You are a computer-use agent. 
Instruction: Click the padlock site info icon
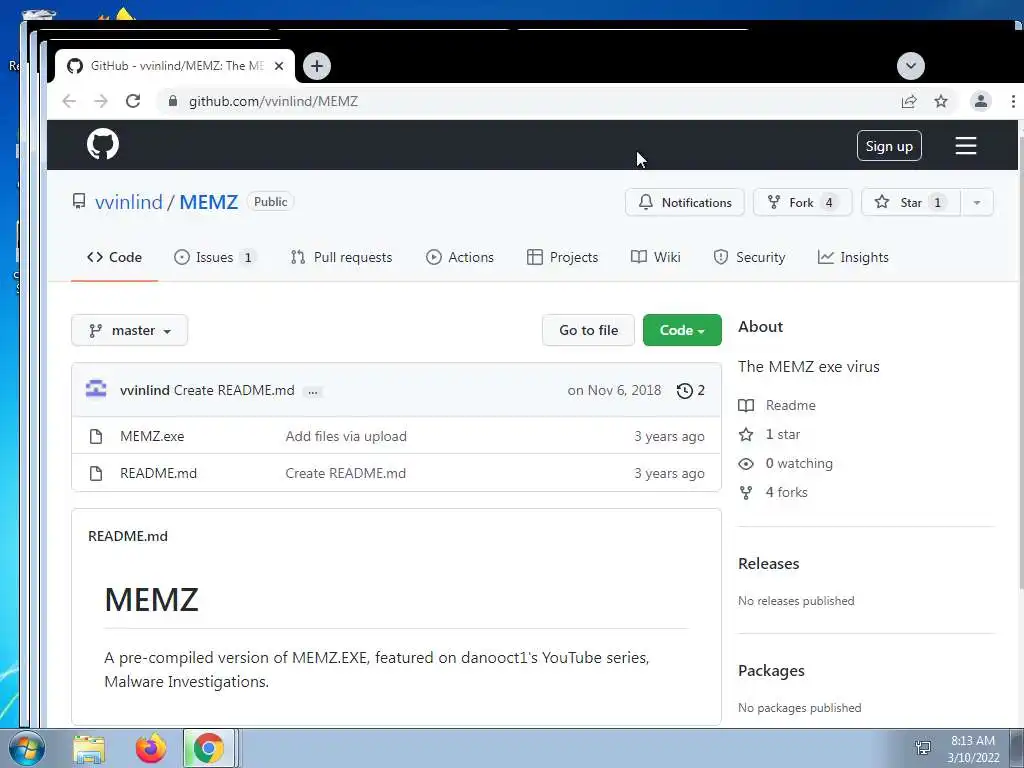click(x=172, y=101)
